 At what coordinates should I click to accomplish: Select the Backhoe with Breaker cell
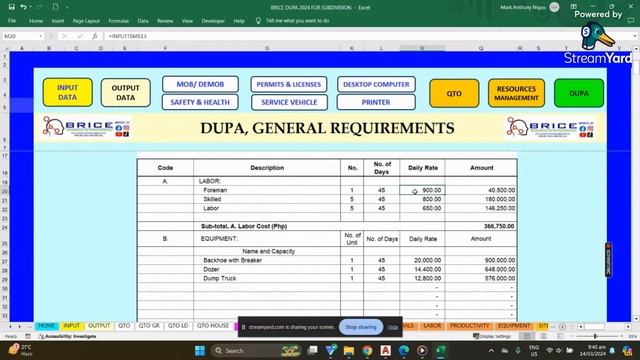click(267, 260)
